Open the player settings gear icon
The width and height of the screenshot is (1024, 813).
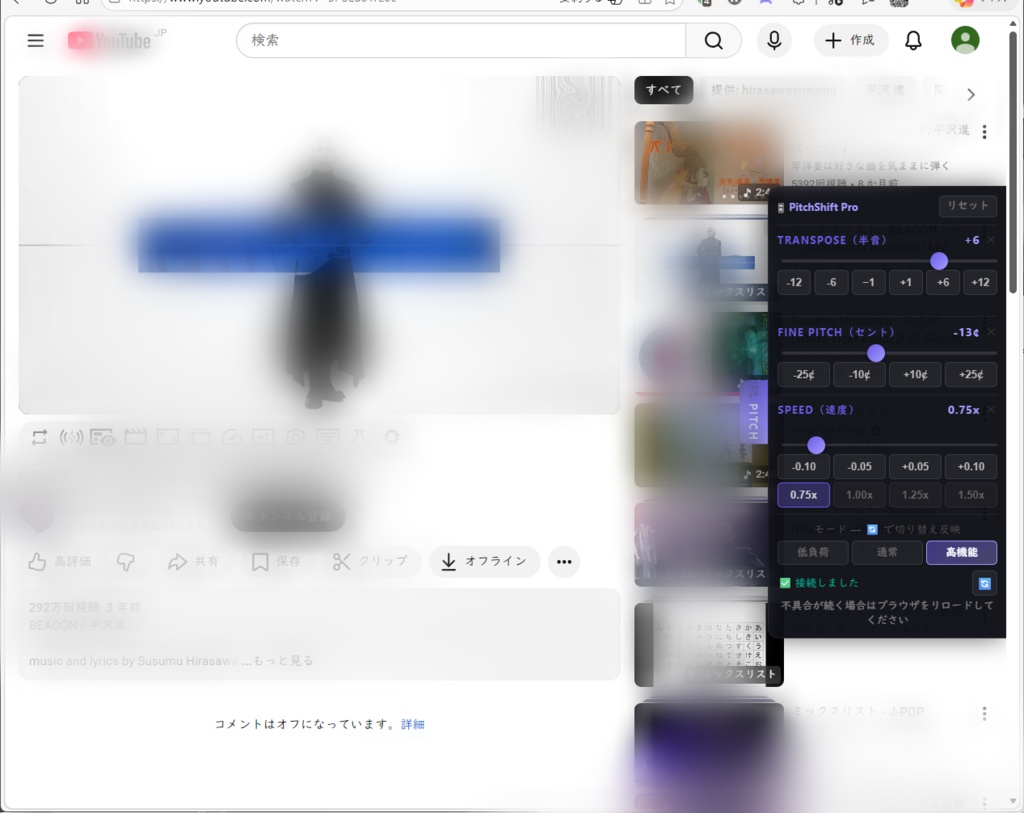(x=391, y=436)
